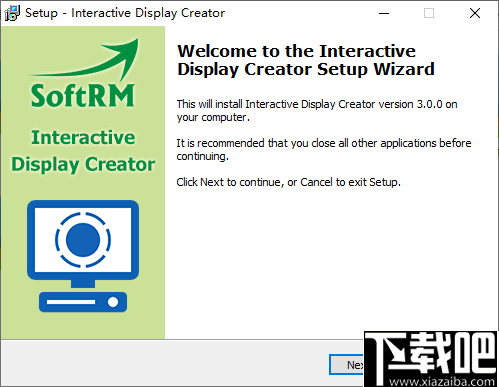Click the SoftRM logo with green arrow
The image size is (499, 387).
tap(83, 73)
